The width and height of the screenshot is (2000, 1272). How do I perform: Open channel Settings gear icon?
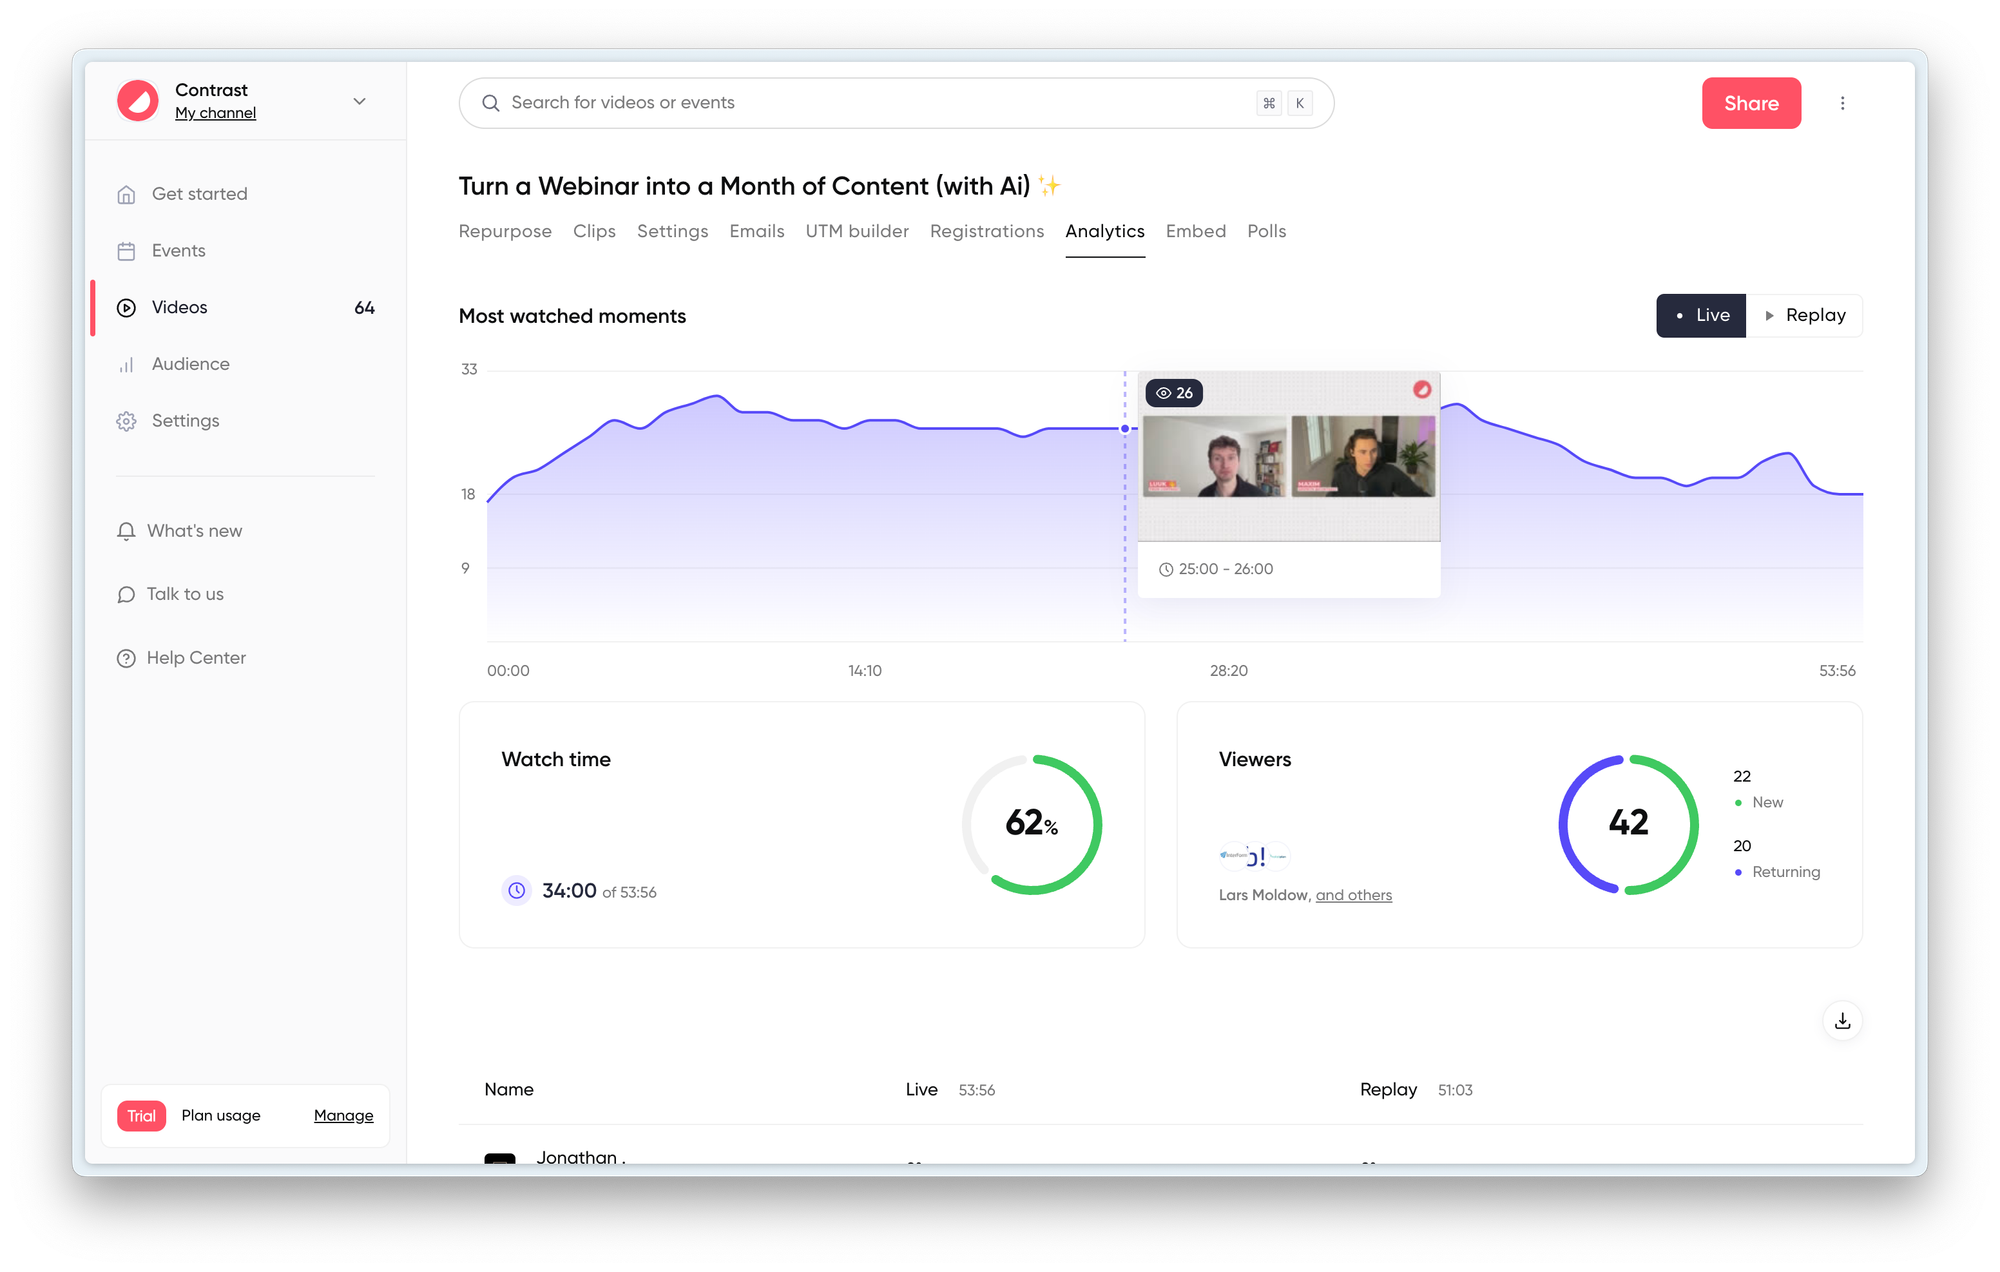[x=126, y=420]
